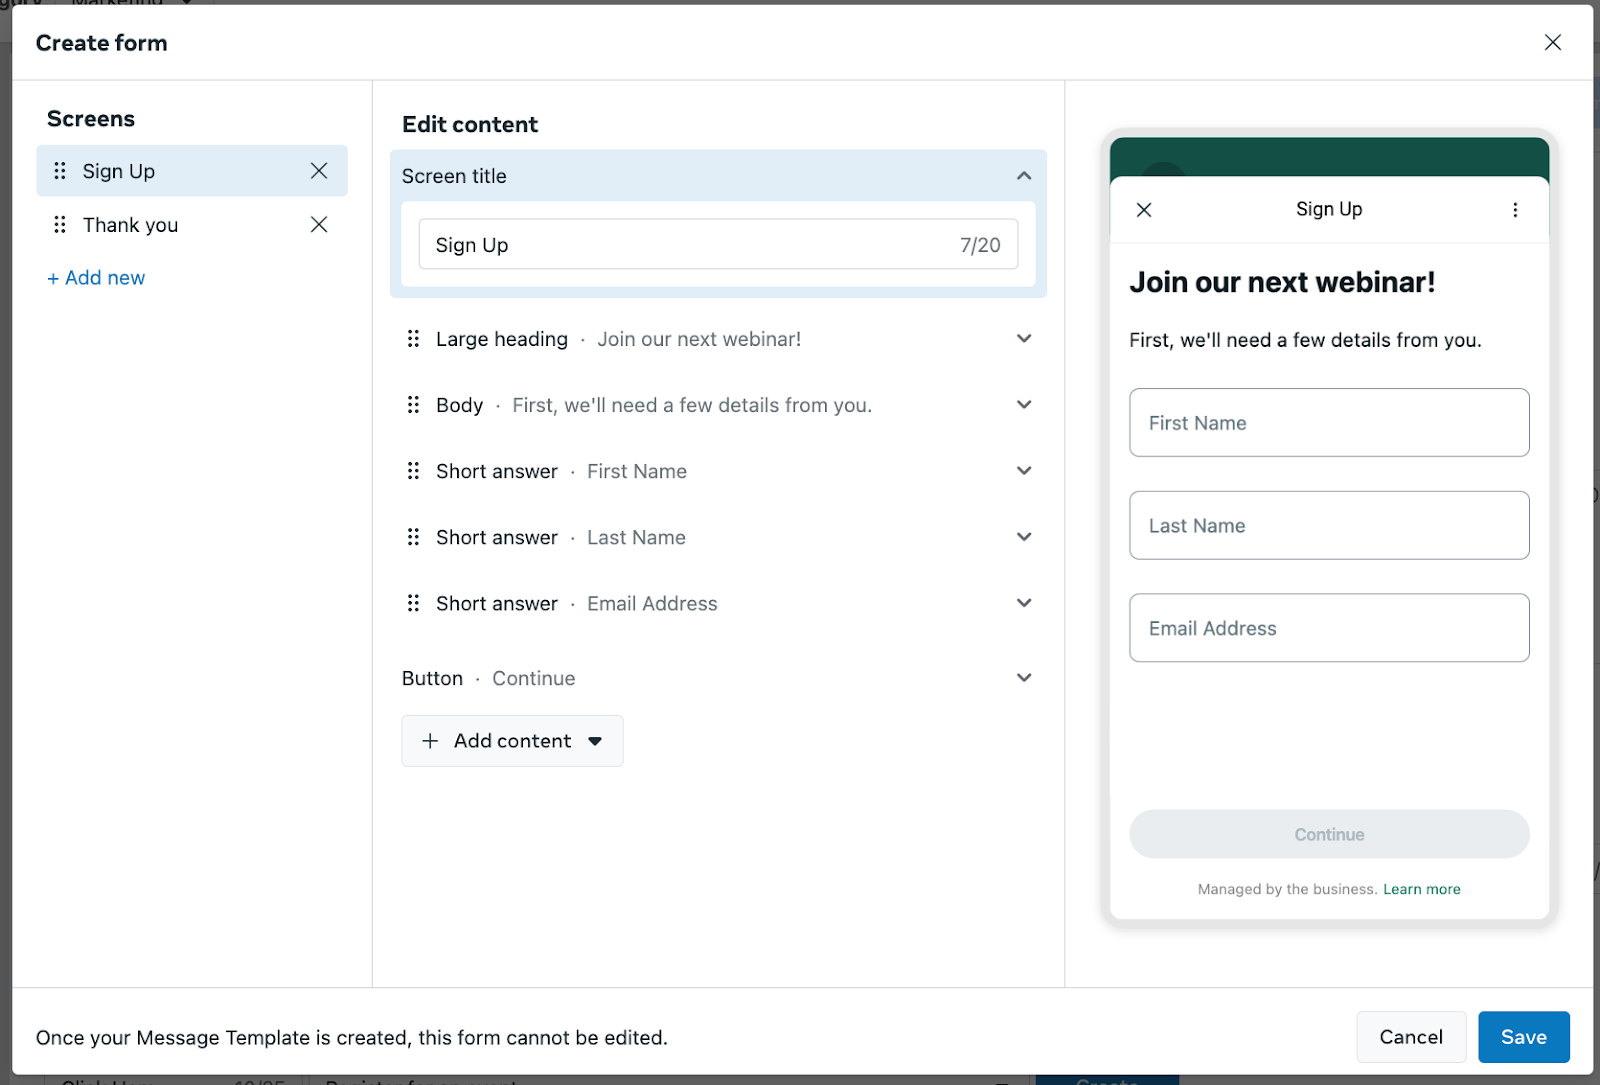Screen dimensions: 1600x1085
Task: Expand the Large heading section
Action: click(1024, 339)
